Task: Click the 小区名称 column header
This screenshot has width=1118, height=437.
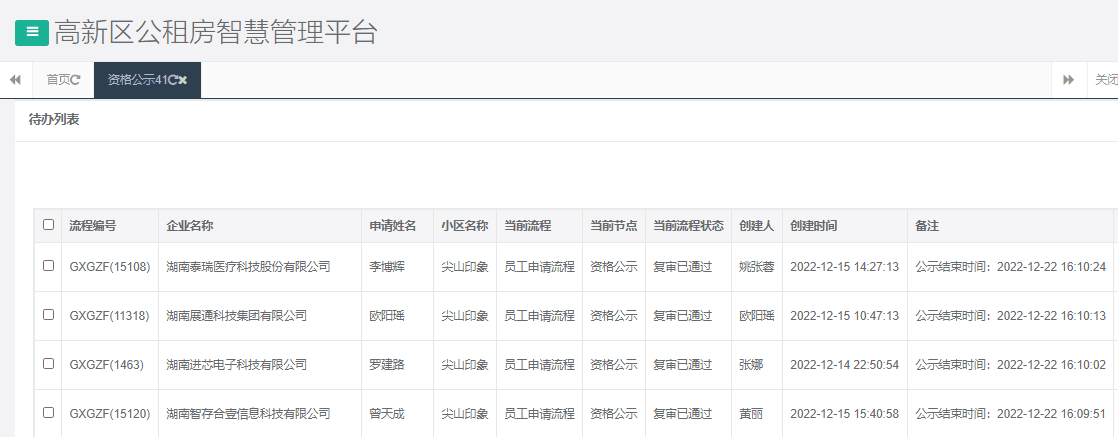Action: coord(464,226)
